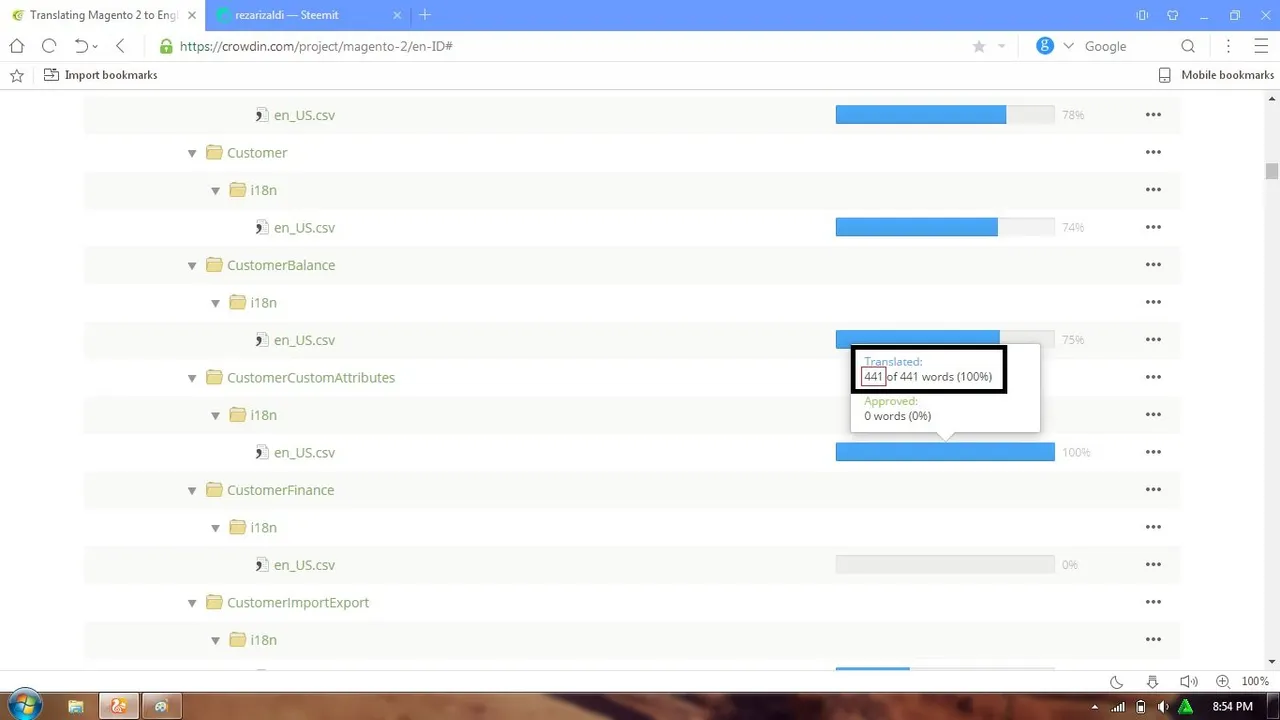Collapse the CustomerImportExport folder
The image size is (1280, 720).
[x=192, y=603]
